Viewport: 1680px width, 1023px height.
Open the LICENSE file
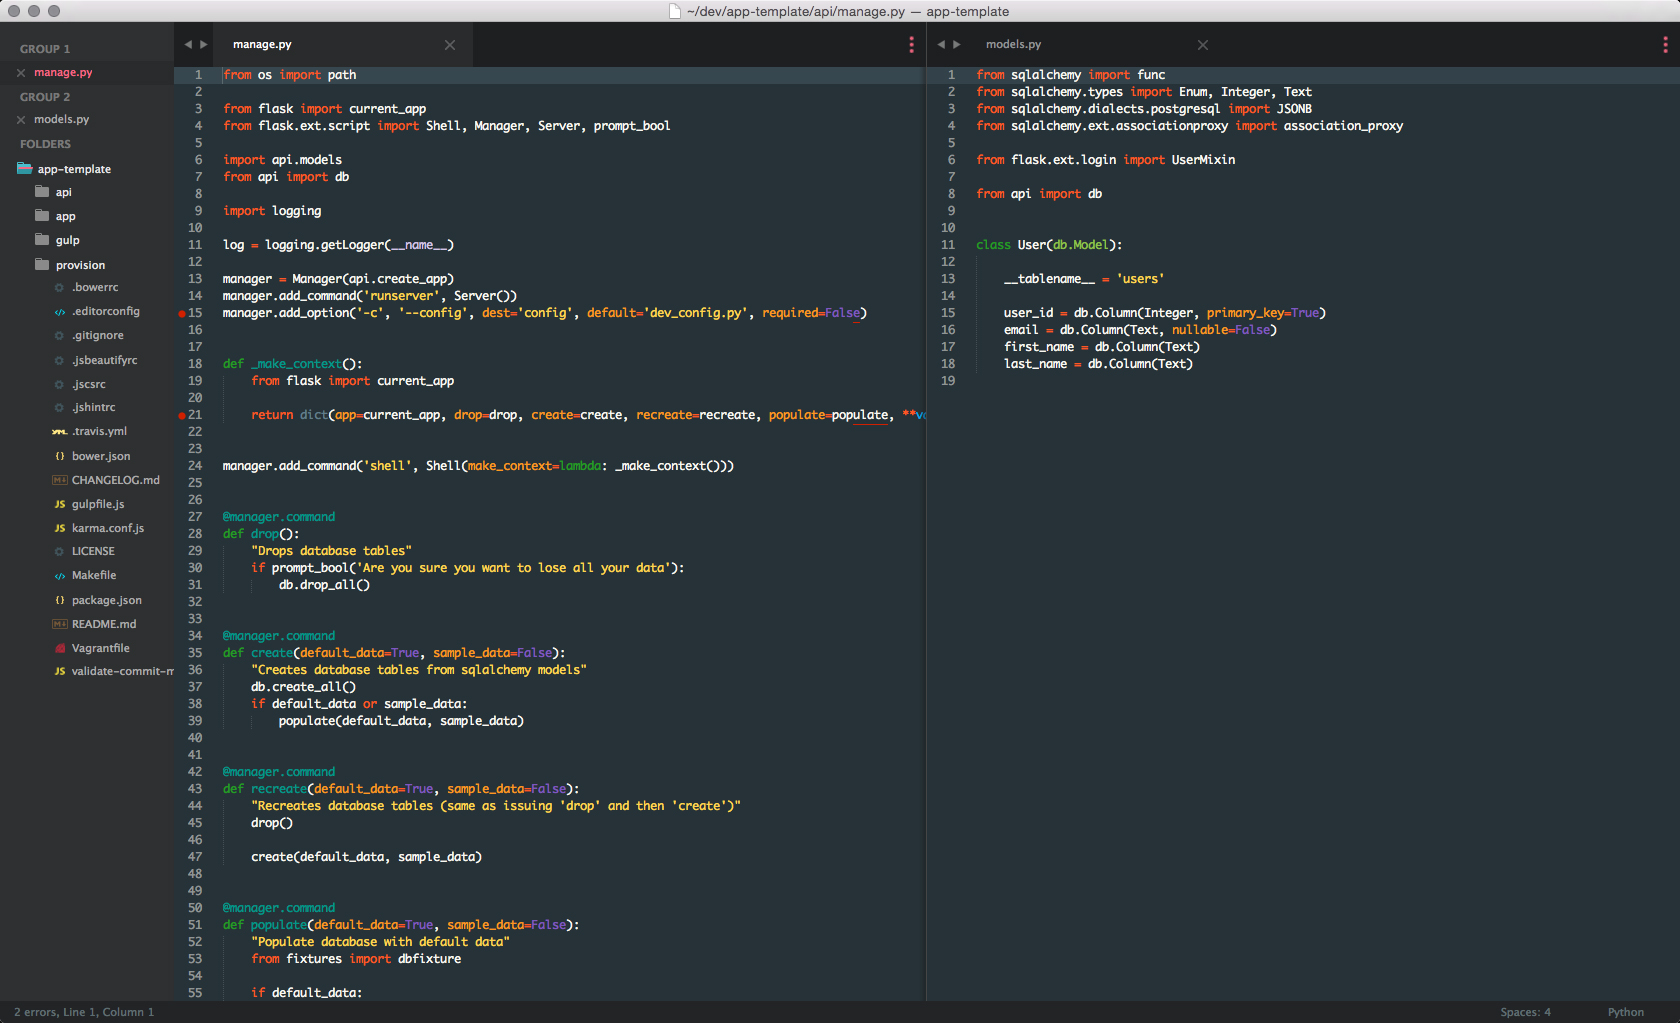click(93, 552)
